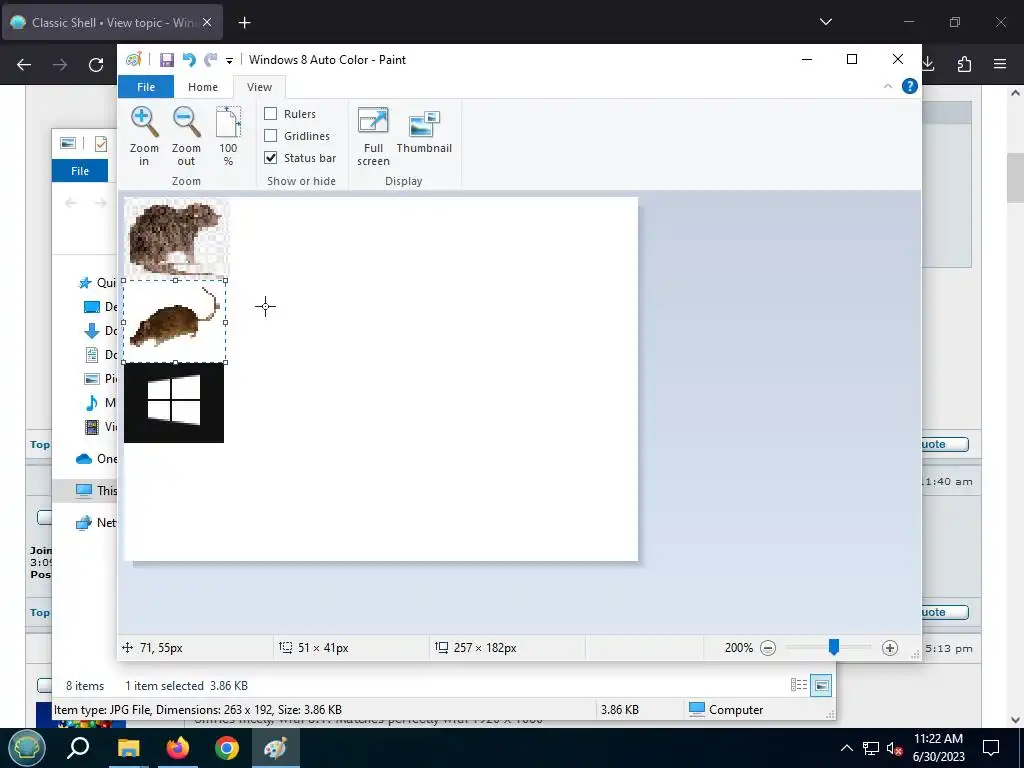Viewport: 1024px width, 768px height.
Task: Go back in the browser
Action: pos(24,64)
